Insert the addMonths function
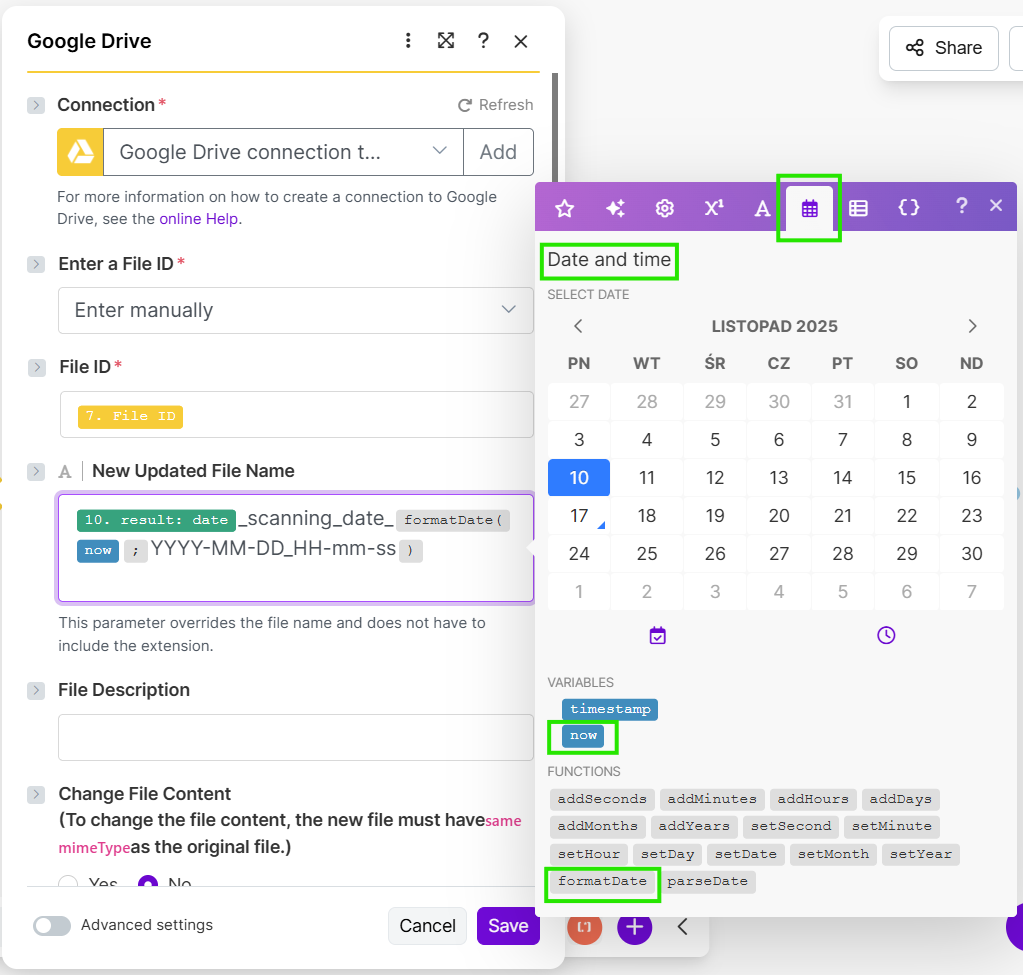Viewport: 1023px width, 975px height. (x=598, y=826)
